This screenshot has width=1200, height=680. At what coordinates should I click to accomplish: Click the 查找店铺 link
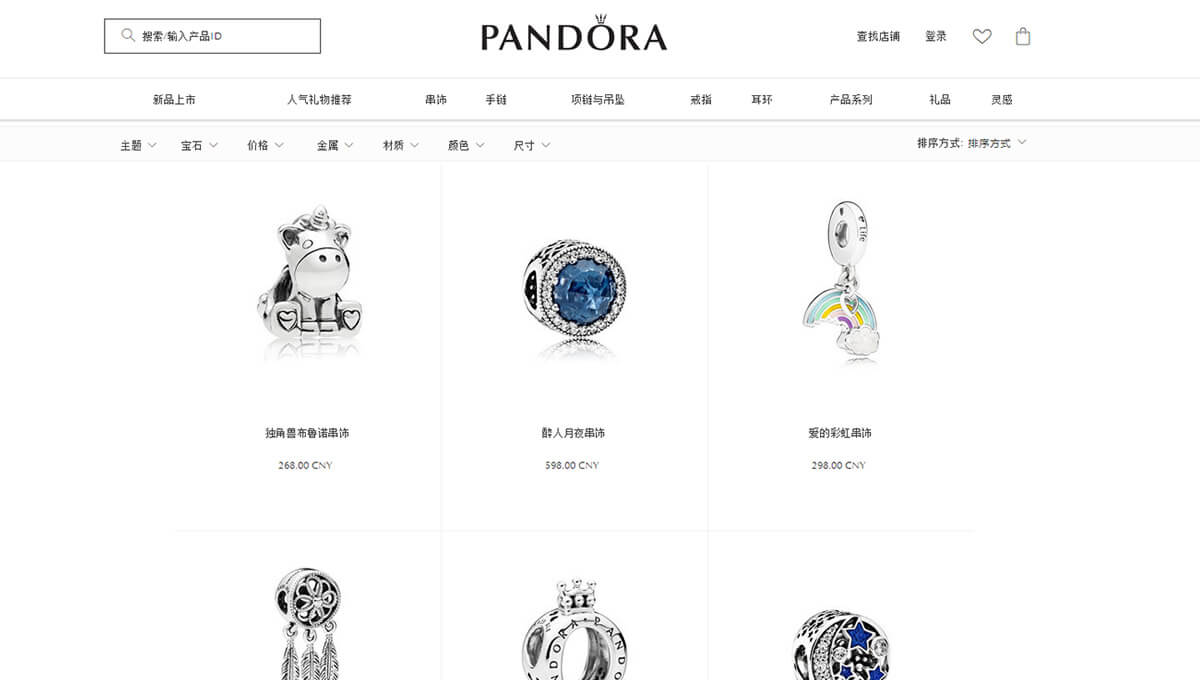coord(878,36)
